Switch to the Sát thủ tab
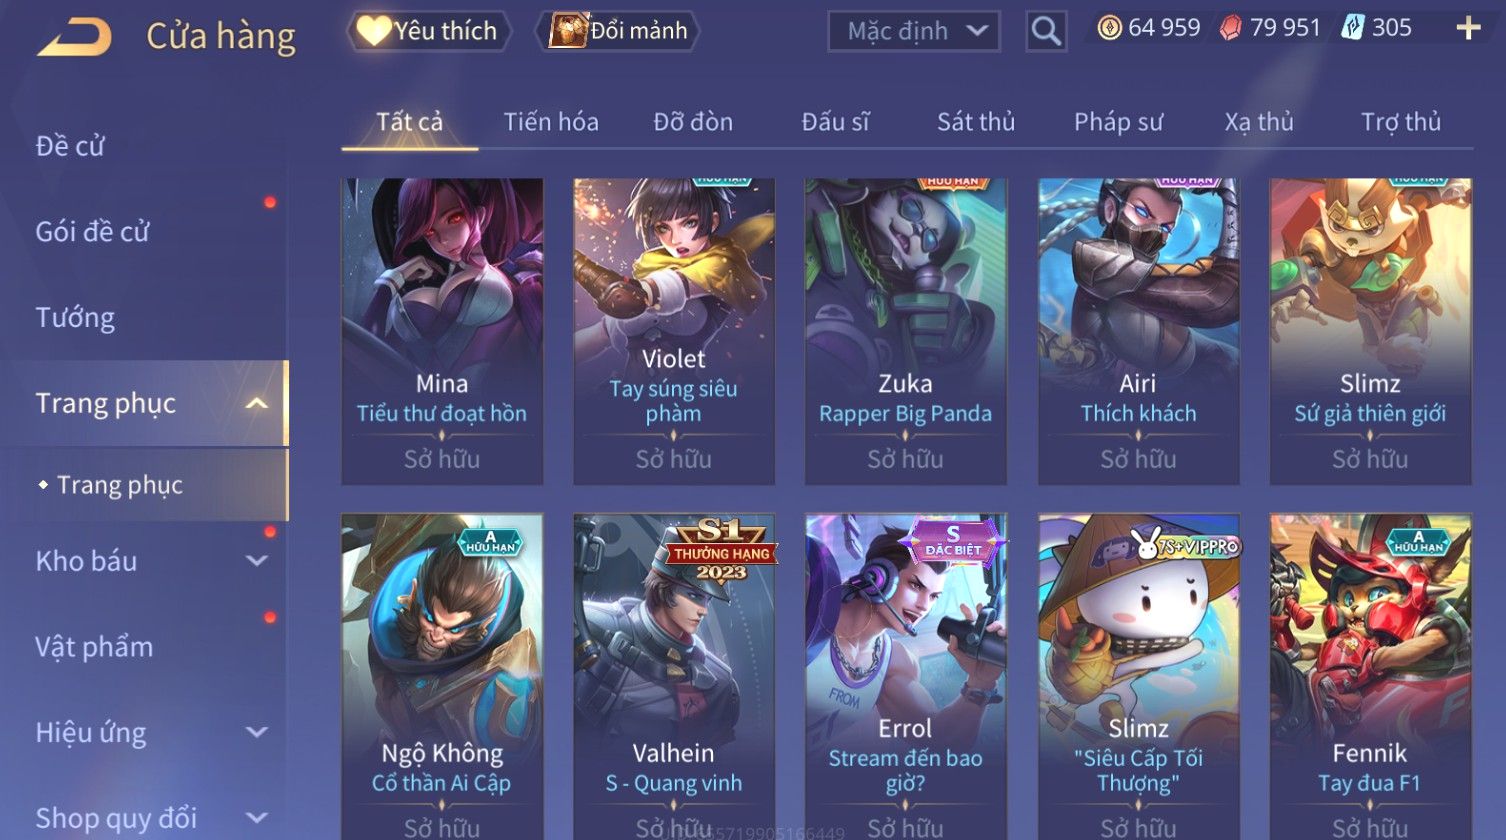The width and height of the screenshot is (1506, 840). point(976,122)
